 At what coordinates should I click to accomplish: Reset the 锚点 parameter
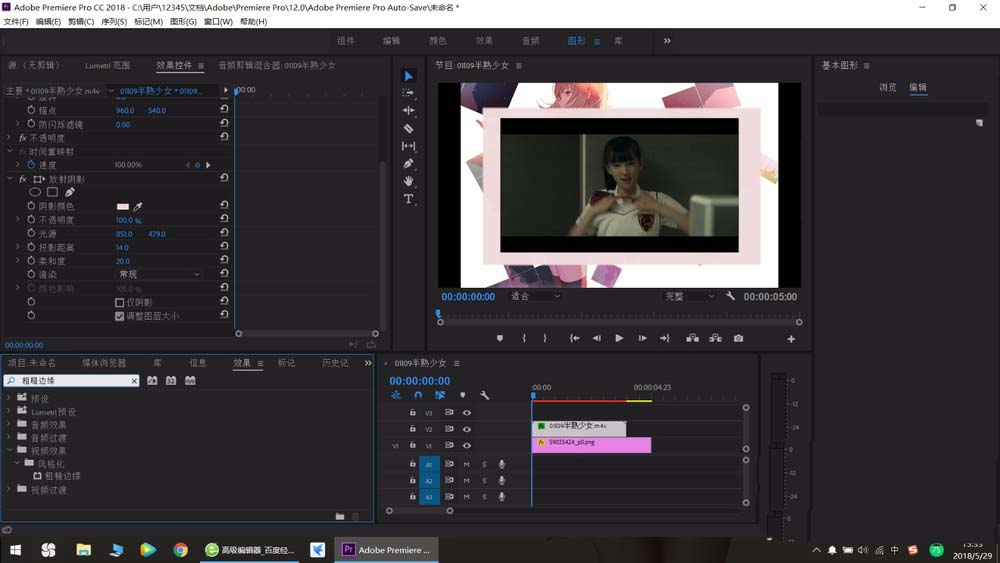pos(224,110)
